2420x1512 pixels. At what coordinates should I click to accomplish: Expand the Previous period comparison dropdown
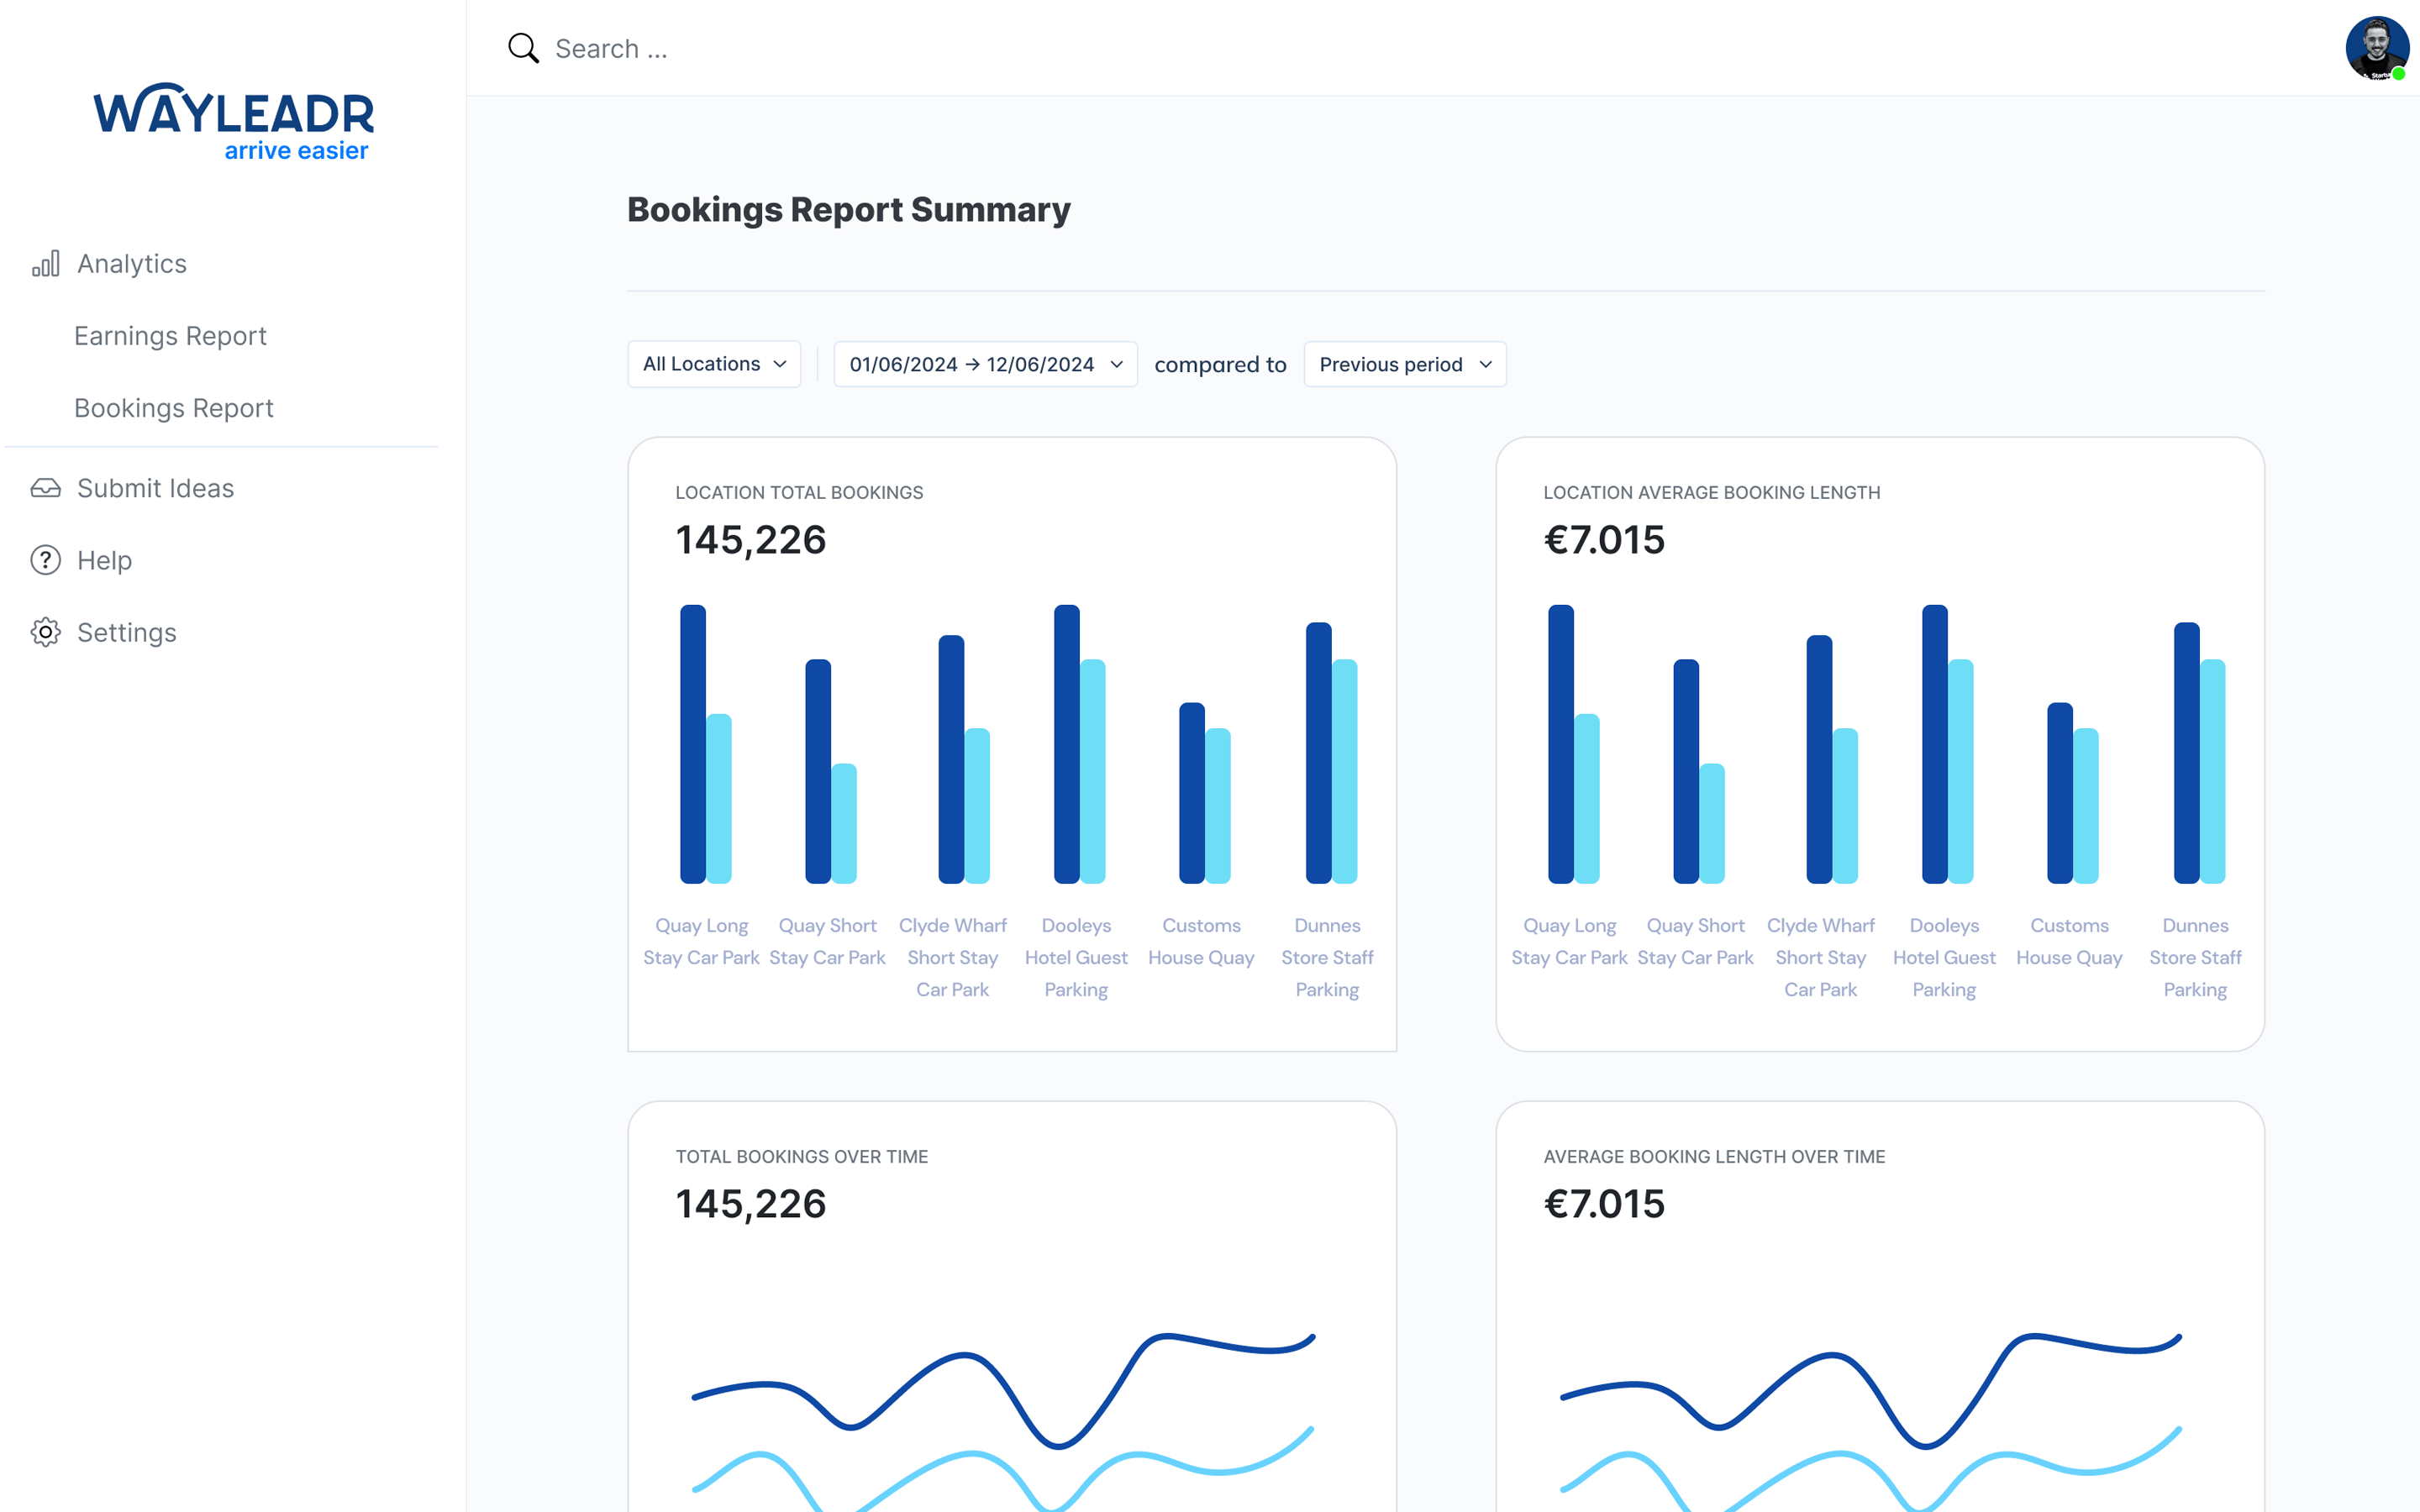[x=1403, y=363]
